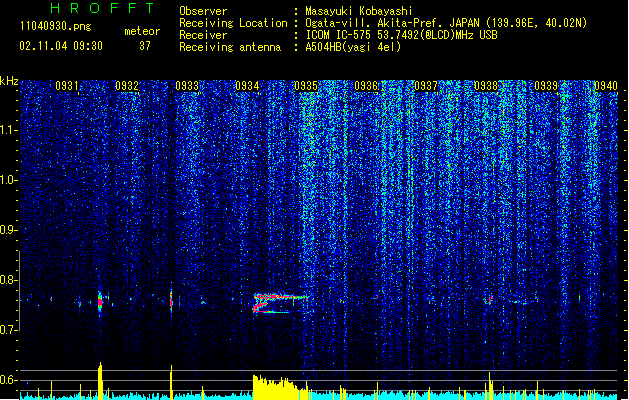Click the HROFFT title text

point(103,8)
